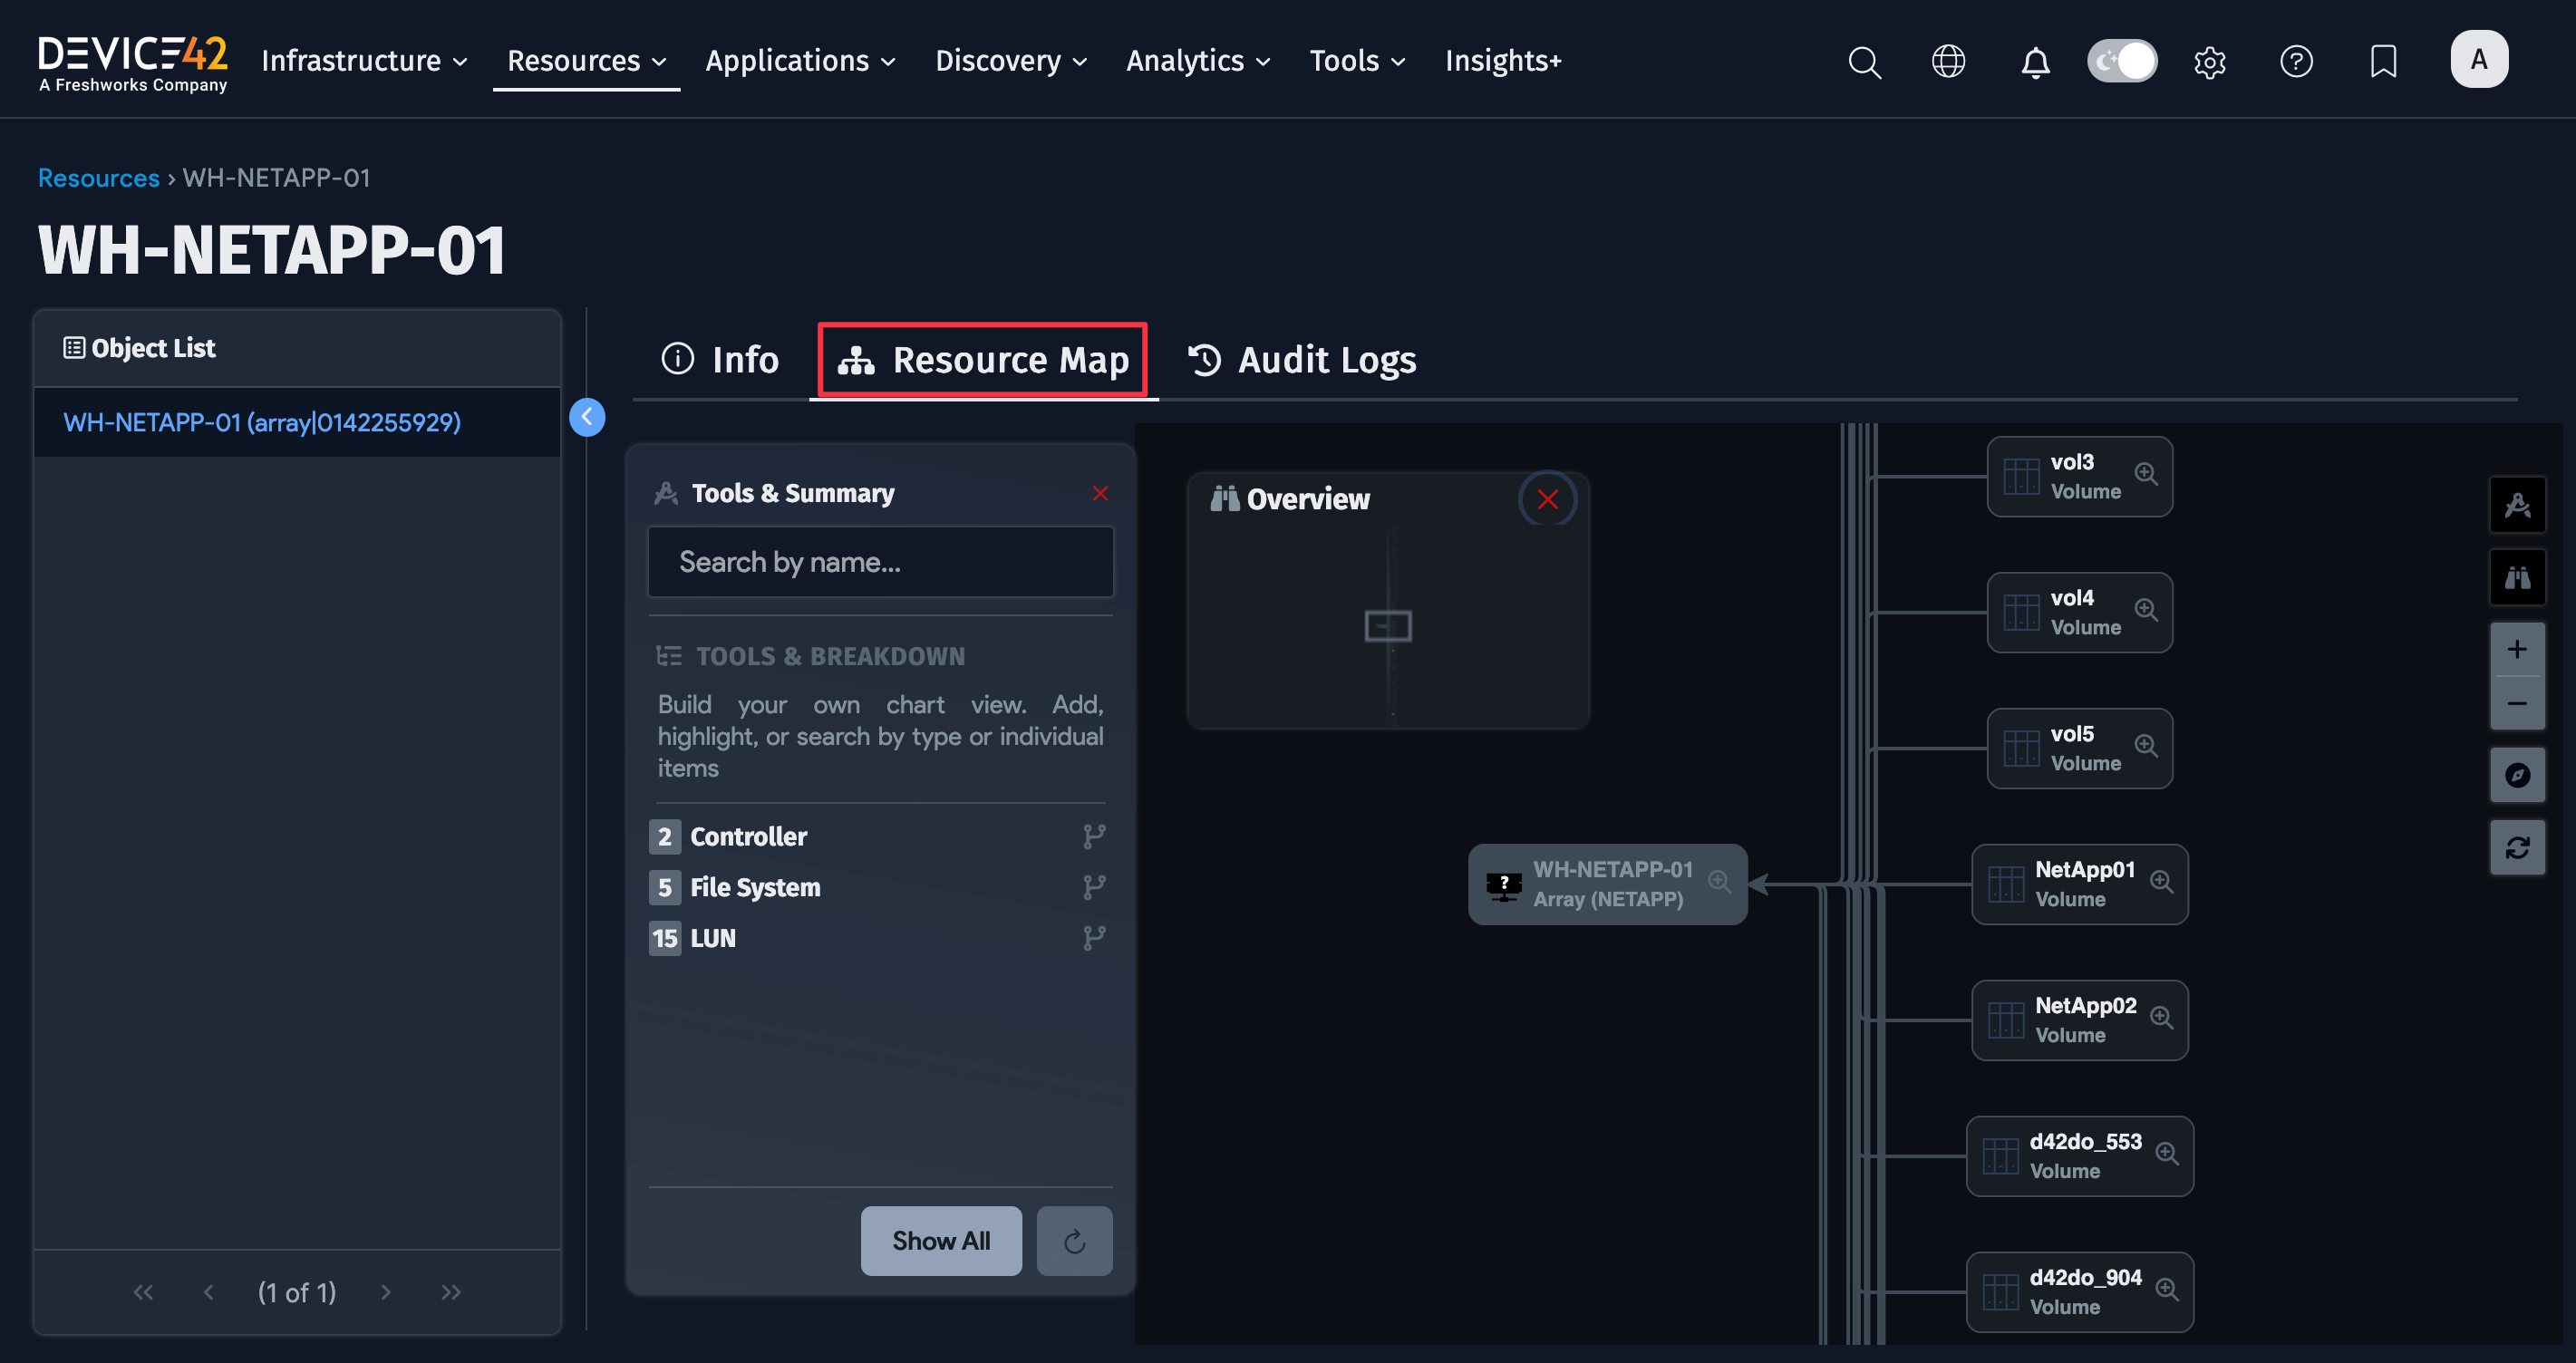Image resolution: width=2576 pixels, height=1363 pixels.
Task: Open the Info tab
Action: pyautogui.click(x=720, y=360)
